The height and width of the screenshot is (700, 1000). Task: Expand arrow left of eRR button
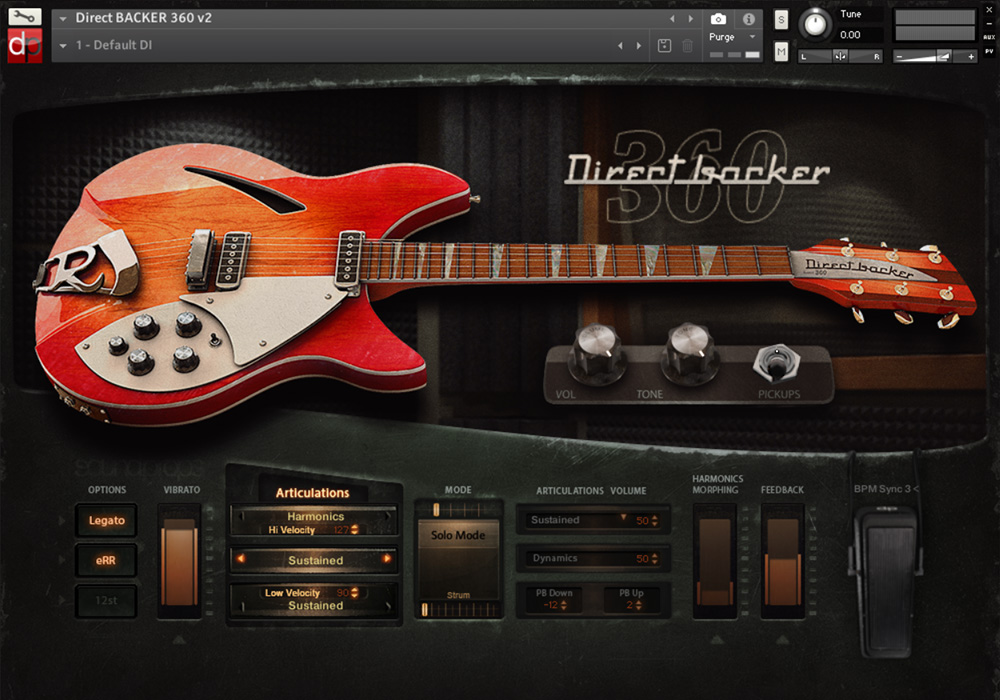[62, 560]
